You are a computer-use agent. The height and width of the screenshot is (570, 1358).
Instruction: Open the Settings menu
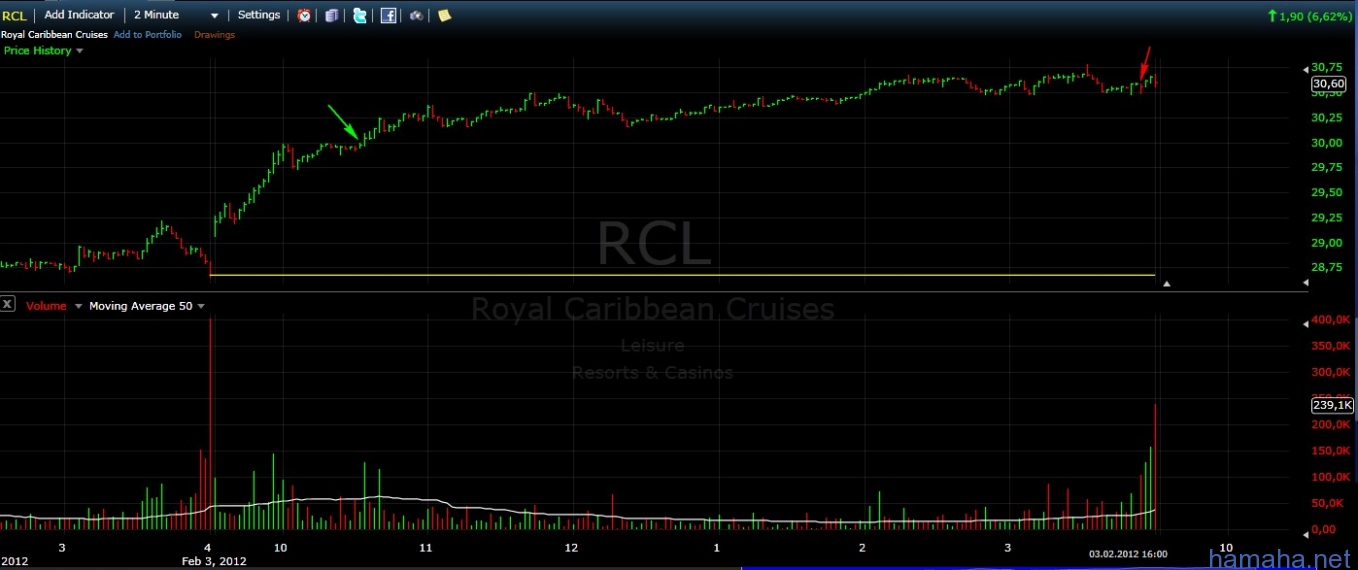[259, 15]
